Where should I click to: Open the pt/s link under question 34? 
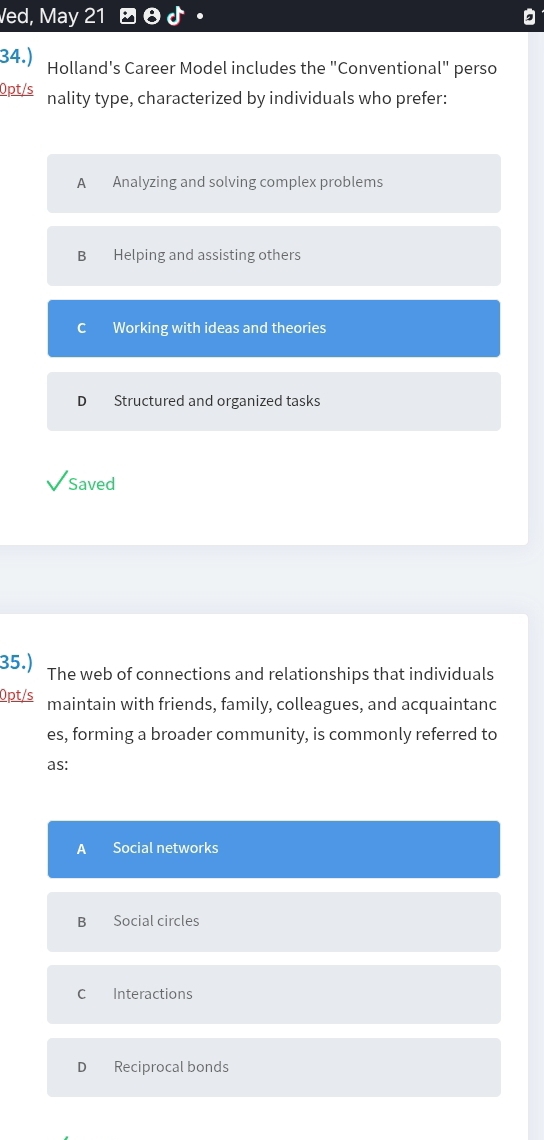[x=16, y=89]
